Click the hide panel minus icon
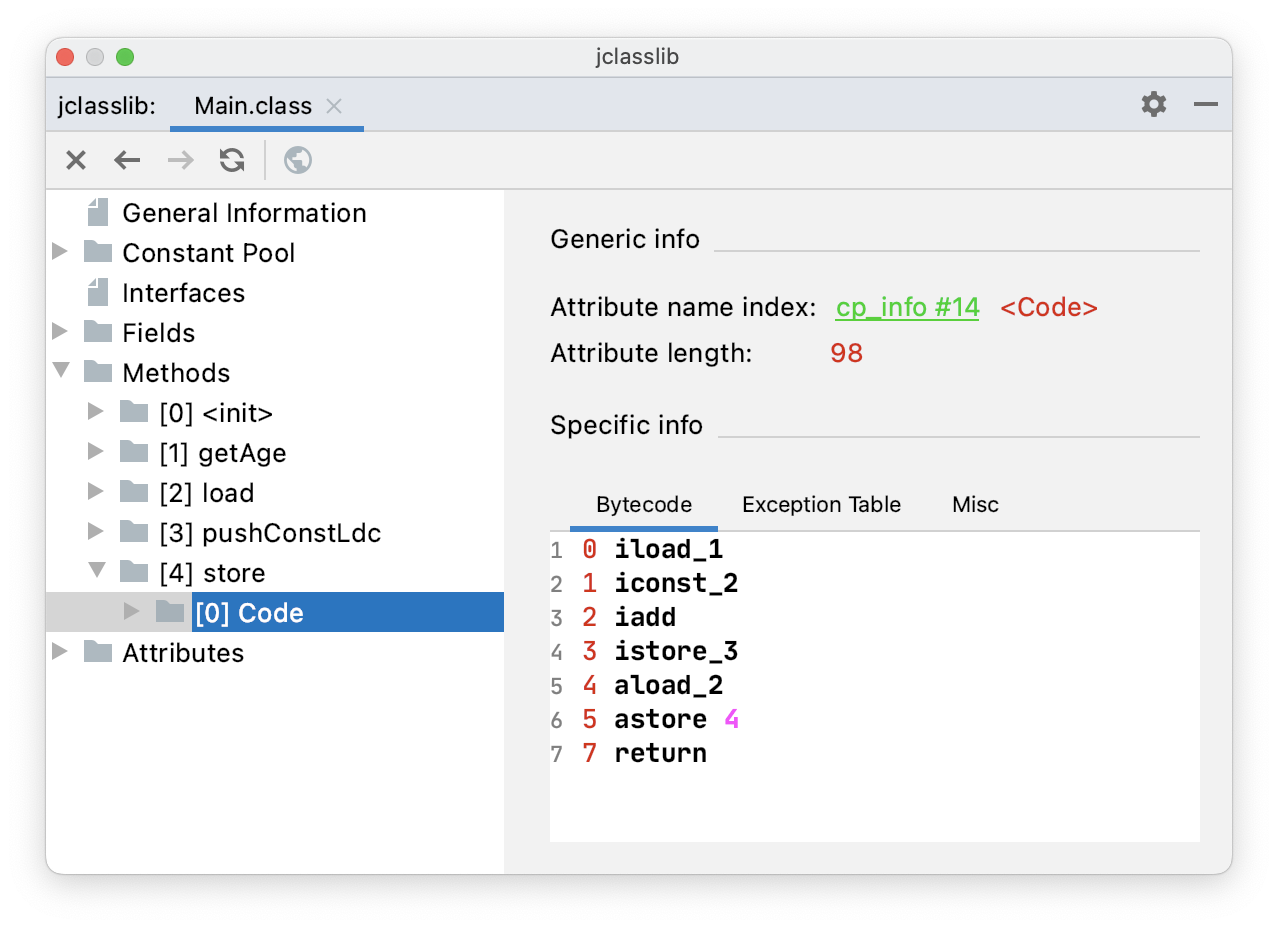 [x=1206, y=104]
